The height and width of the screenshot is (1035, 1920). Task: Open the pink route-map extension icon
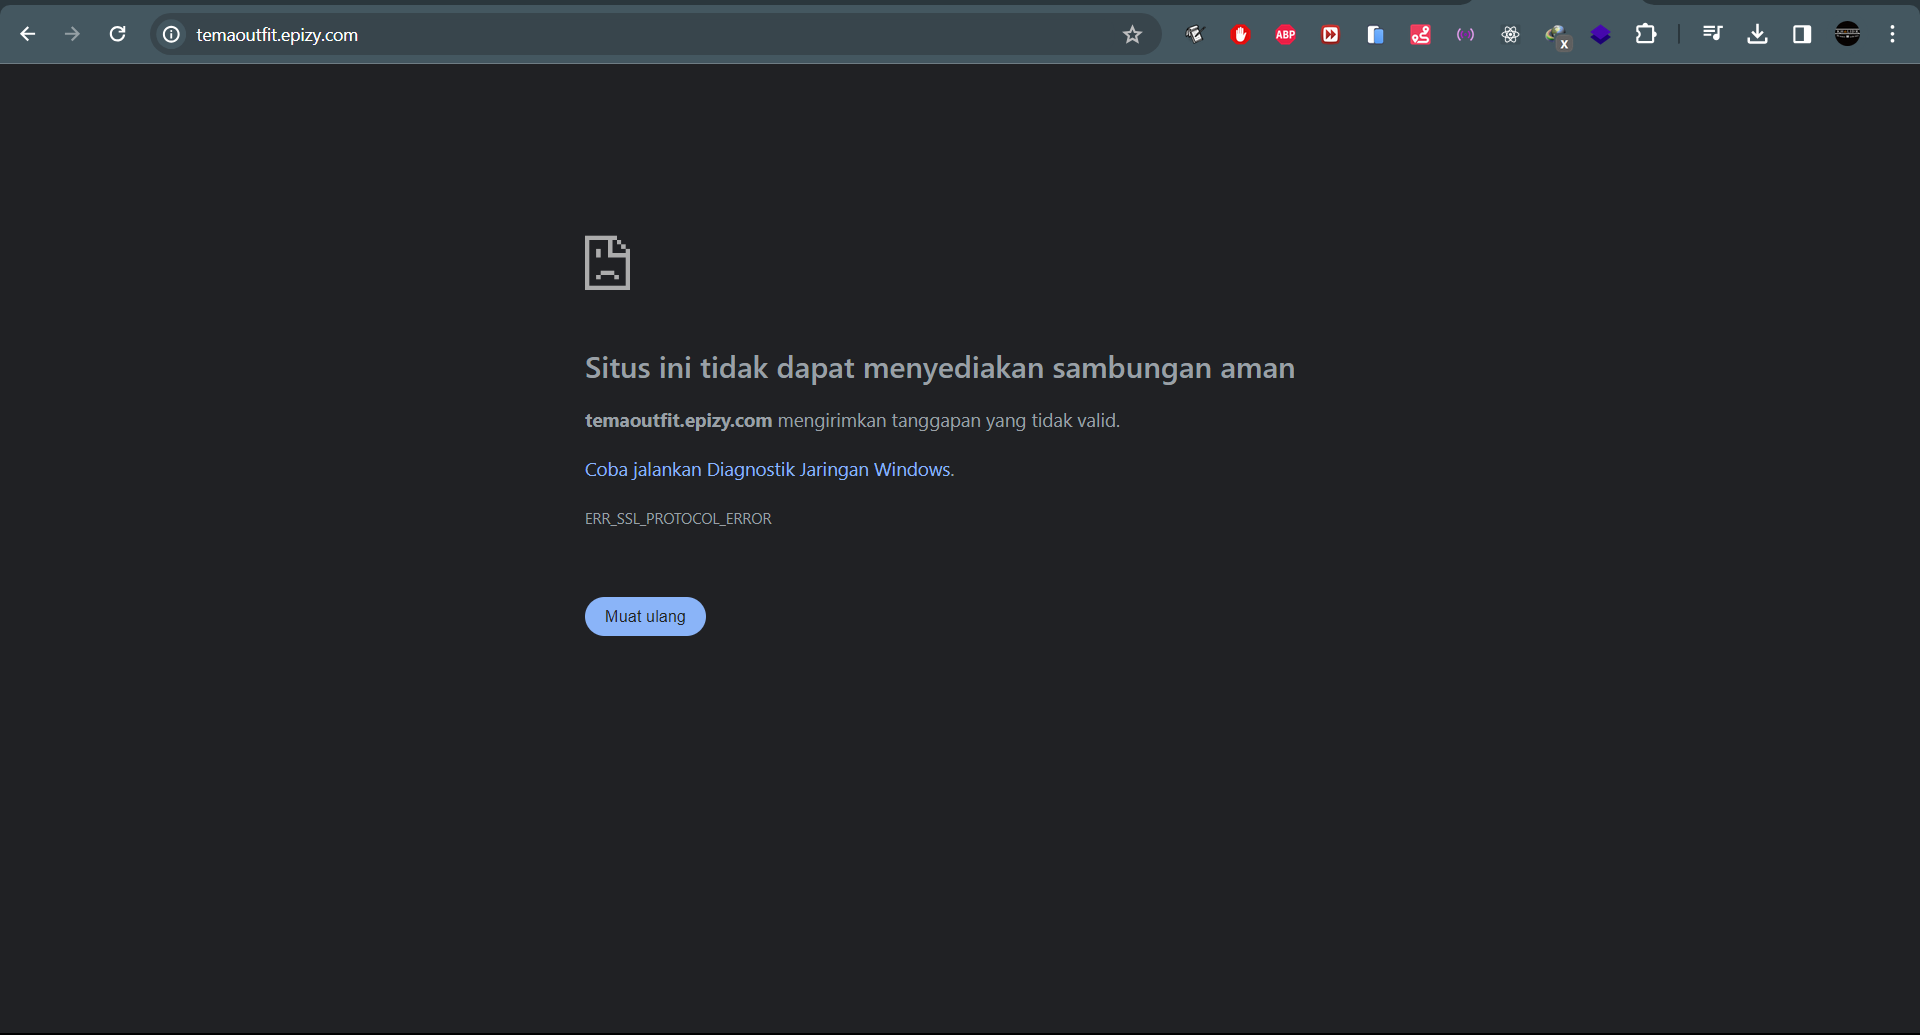pos(1420,35)
